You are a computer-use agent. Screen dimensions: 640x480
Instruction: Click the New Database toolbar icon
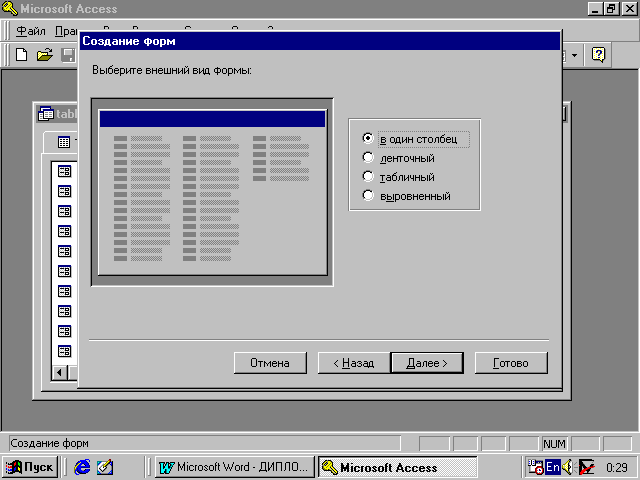pyautogui.click(x=21, y=55)
